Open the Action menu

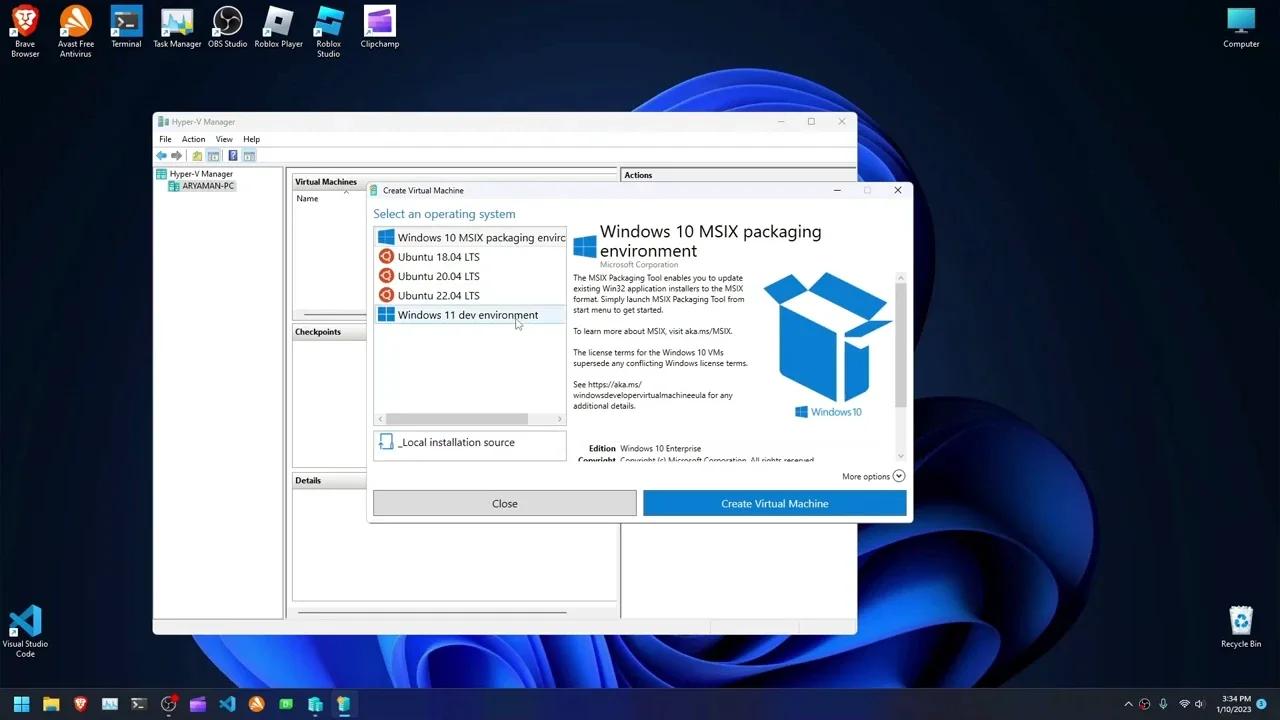click(193, 139)
